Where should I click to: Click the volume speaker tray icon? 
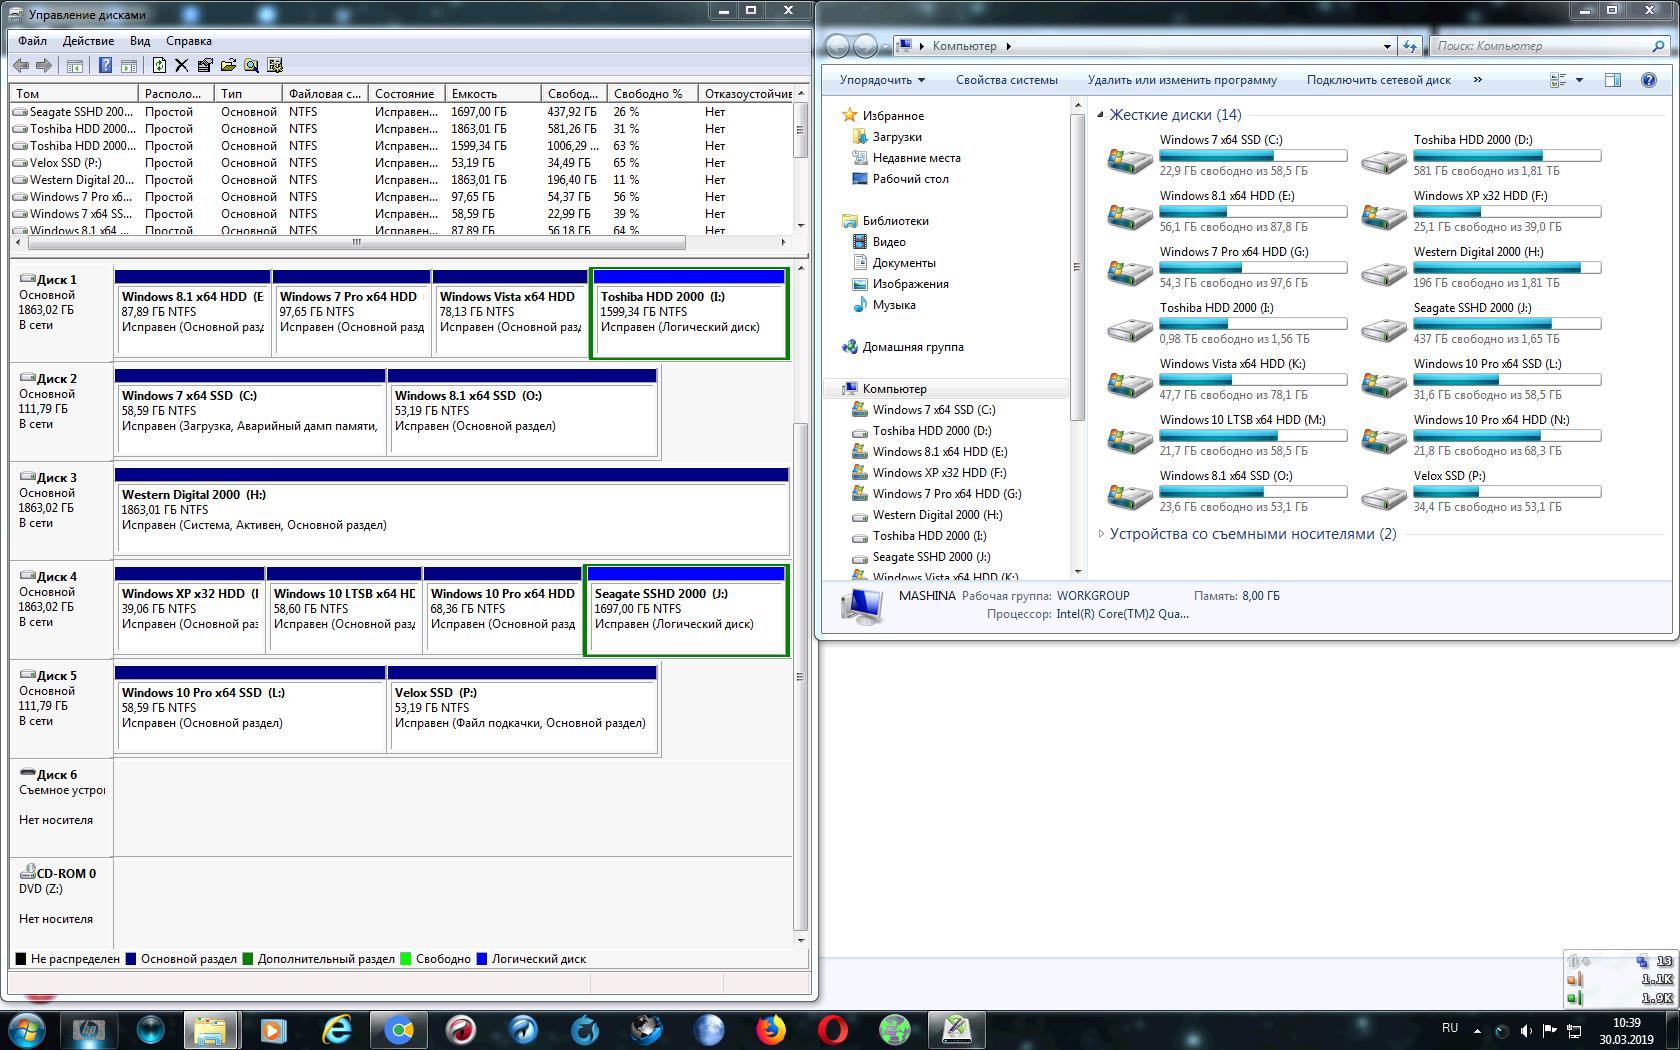pyautogui.click(x=1526, y=1031)
